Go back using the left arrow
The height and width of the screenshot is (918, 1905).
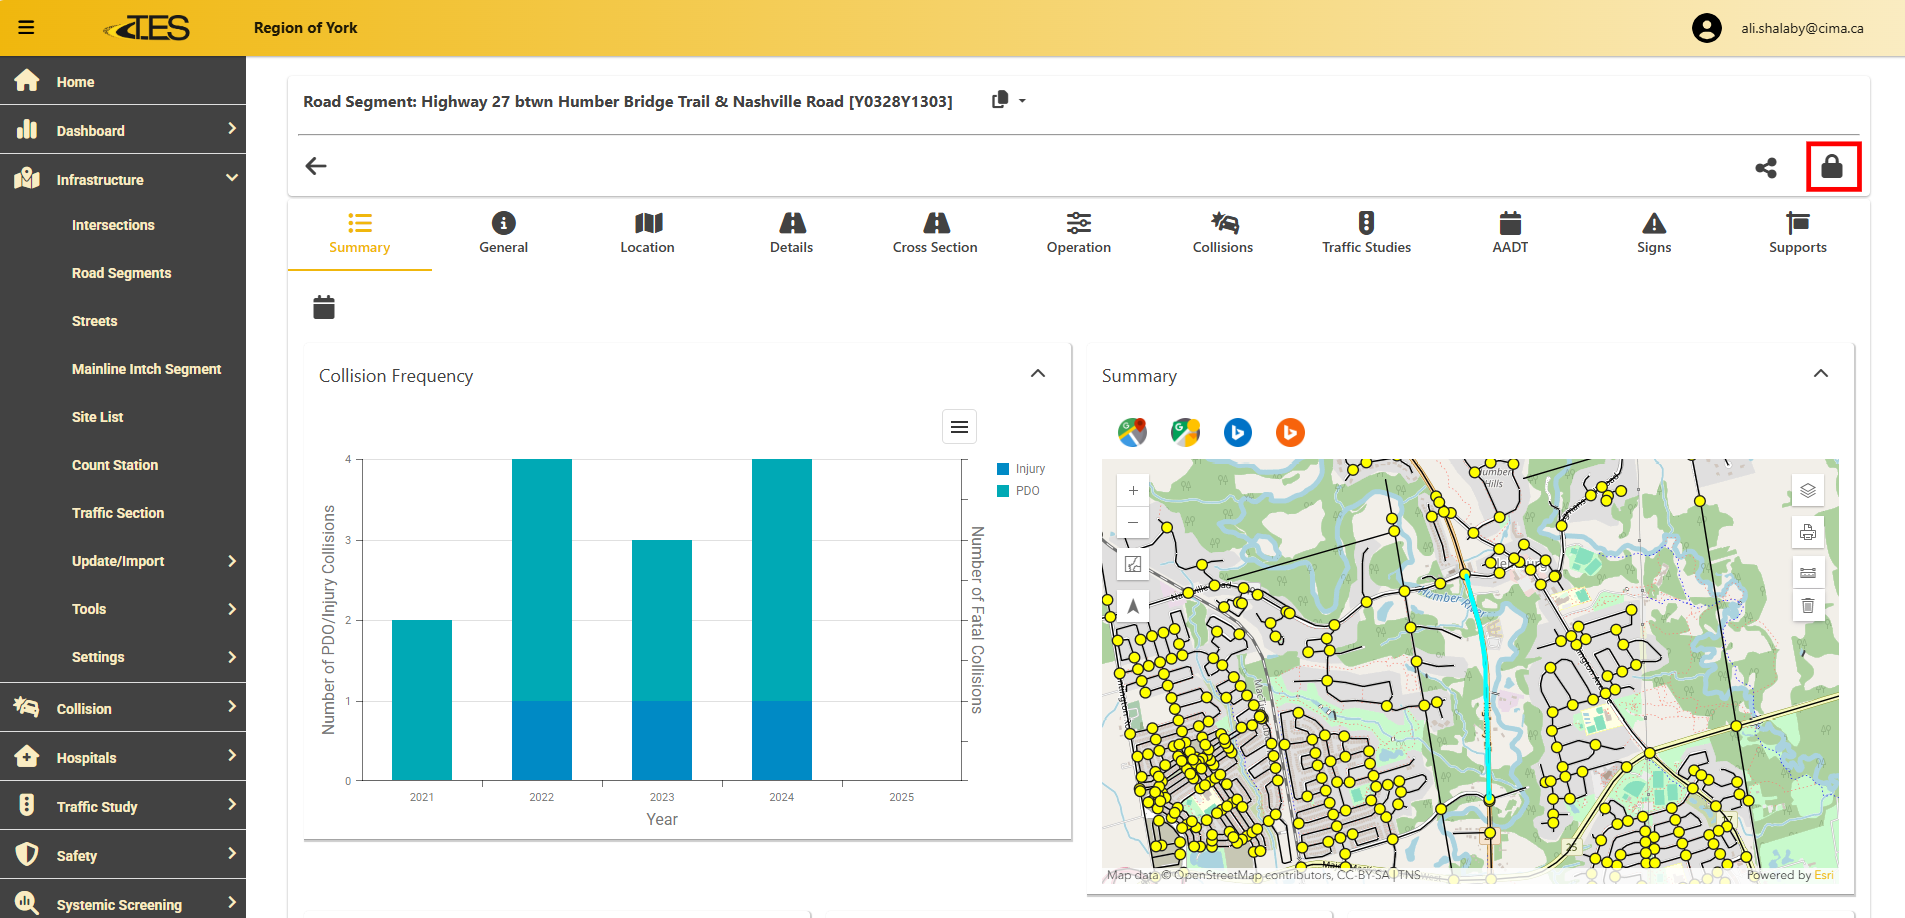pyautogui.click(x=316, y=166)
